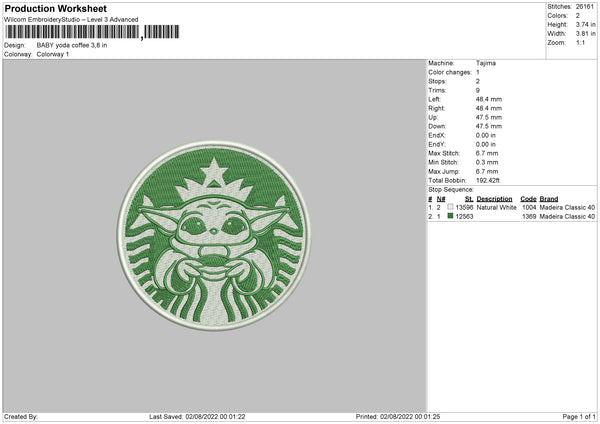This screenshot has height=424, width=600.
Task: Click the Min Stitch value 0.3 mm
Action: [487, 162]
